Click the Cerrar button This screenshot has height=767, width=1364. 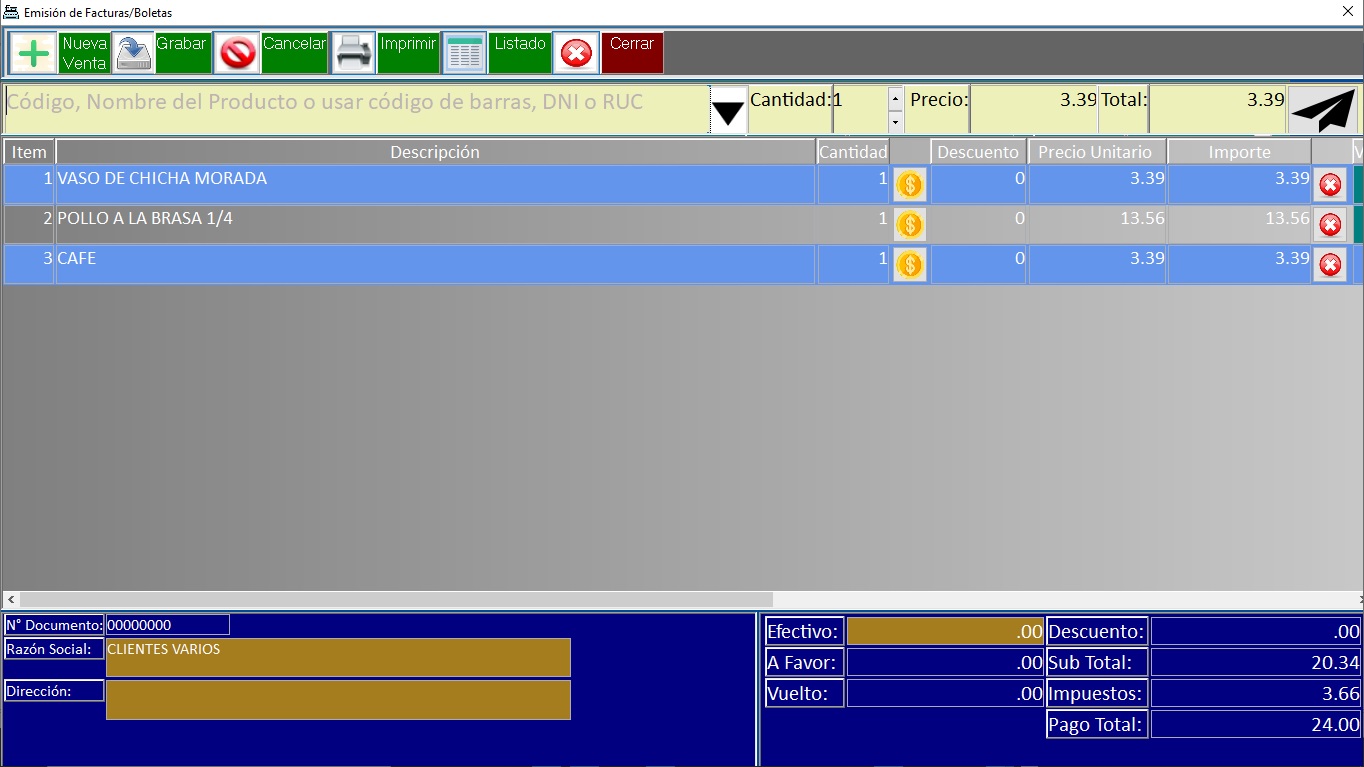point(632,53)
